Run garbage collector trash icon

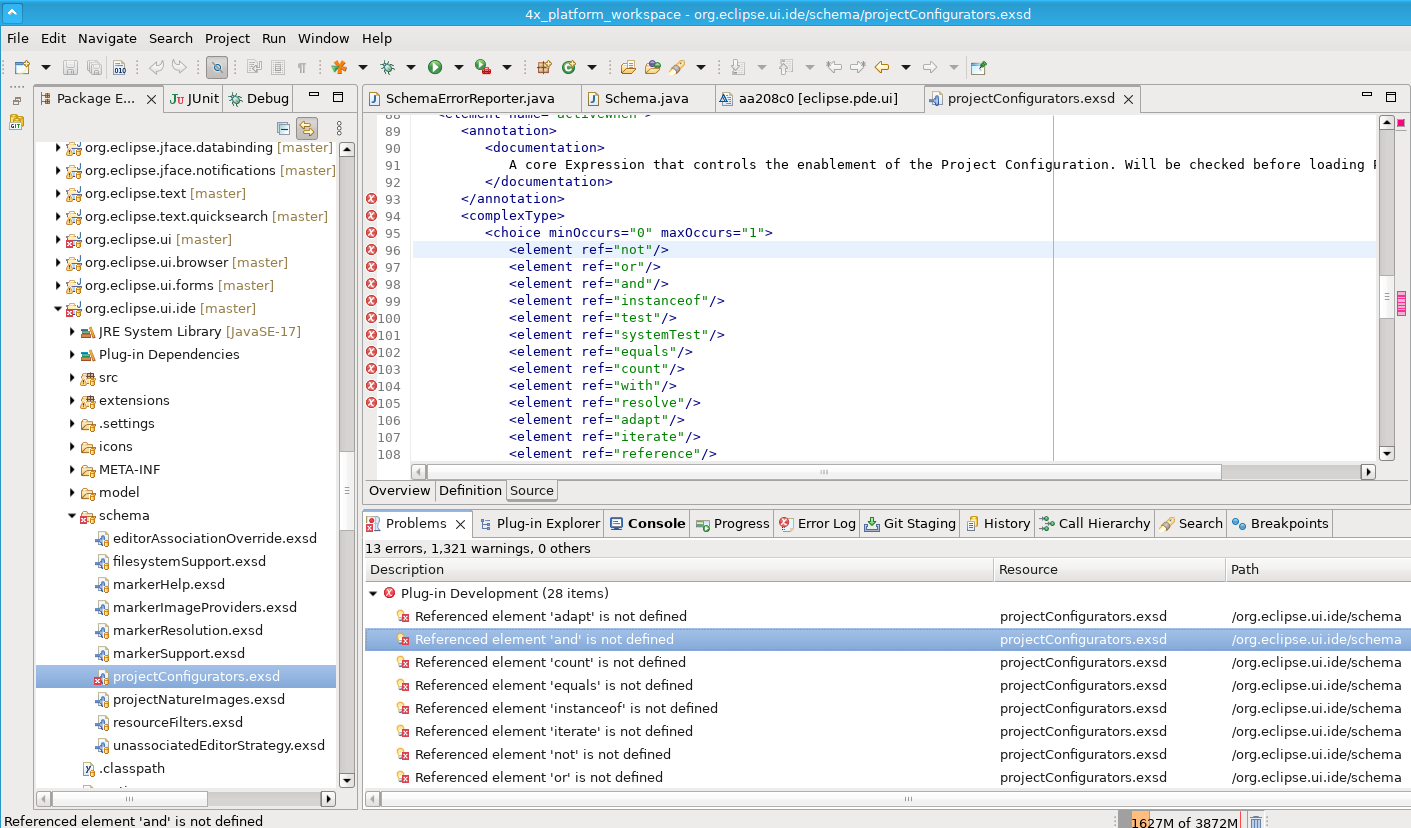coord(1255,821)
